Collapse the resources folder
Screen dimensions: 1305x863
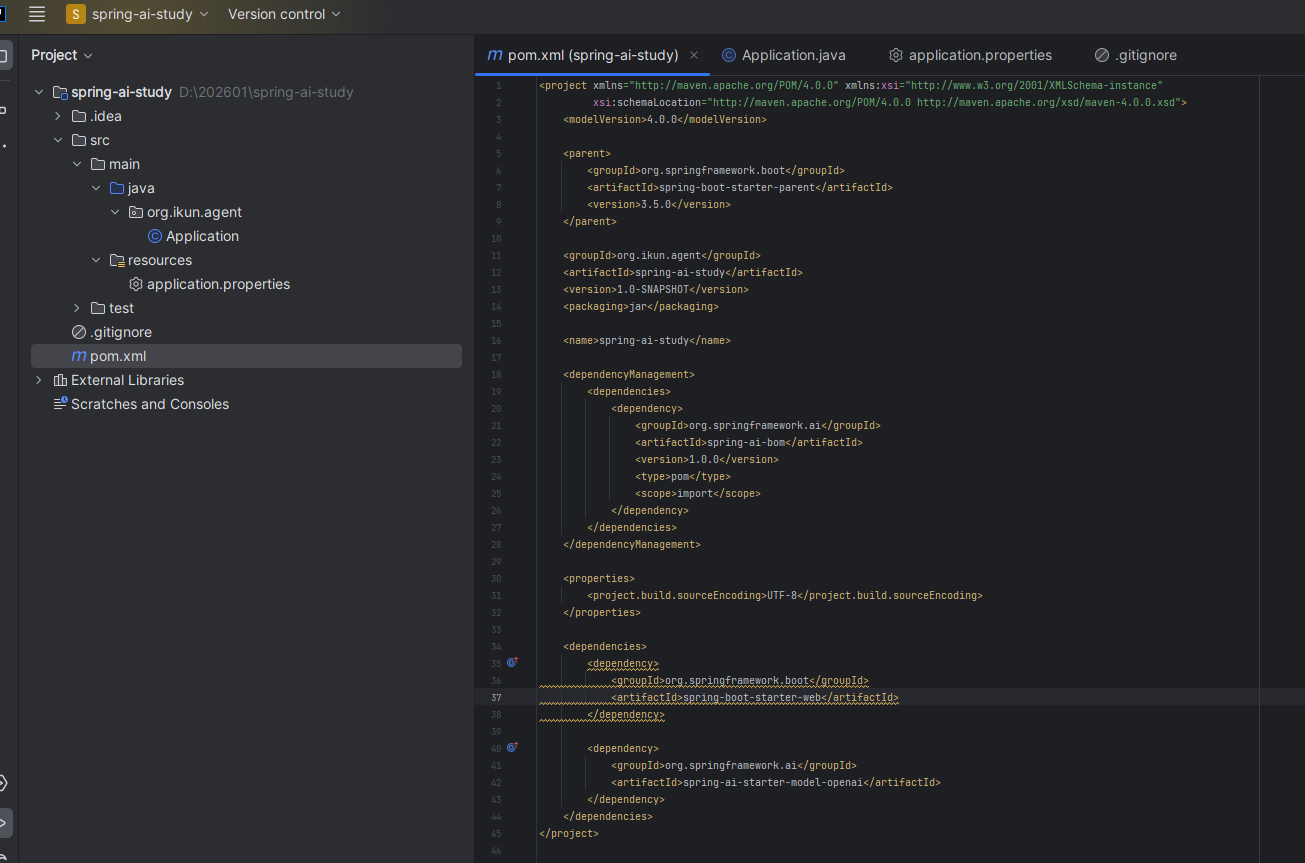point(96,260)
